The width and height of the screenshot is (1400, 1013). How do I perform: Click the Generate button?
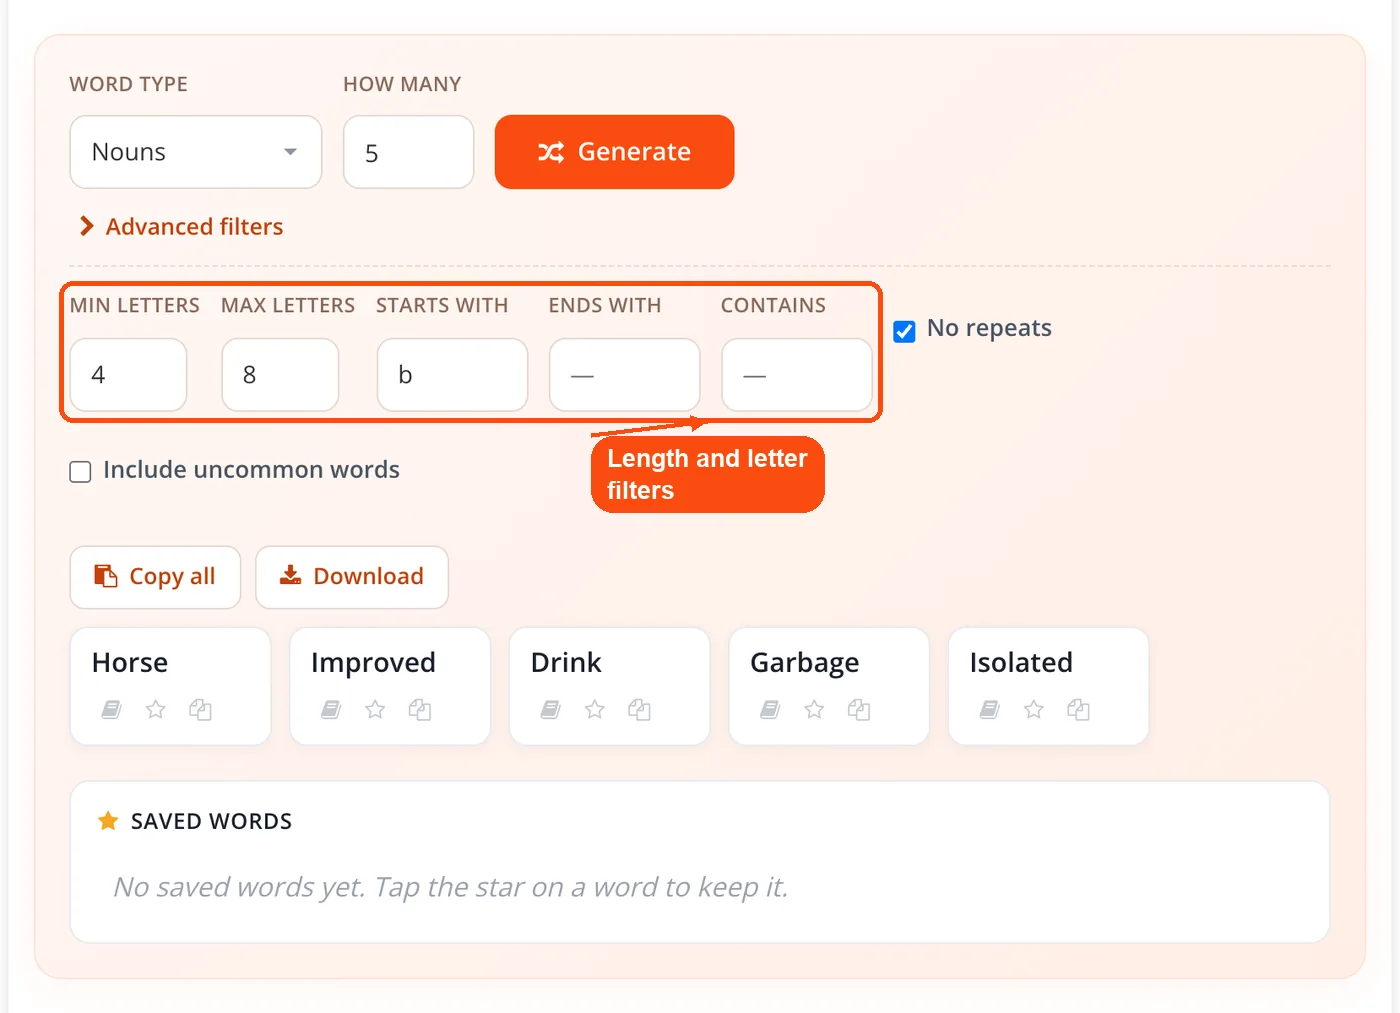tap(615, 152)
